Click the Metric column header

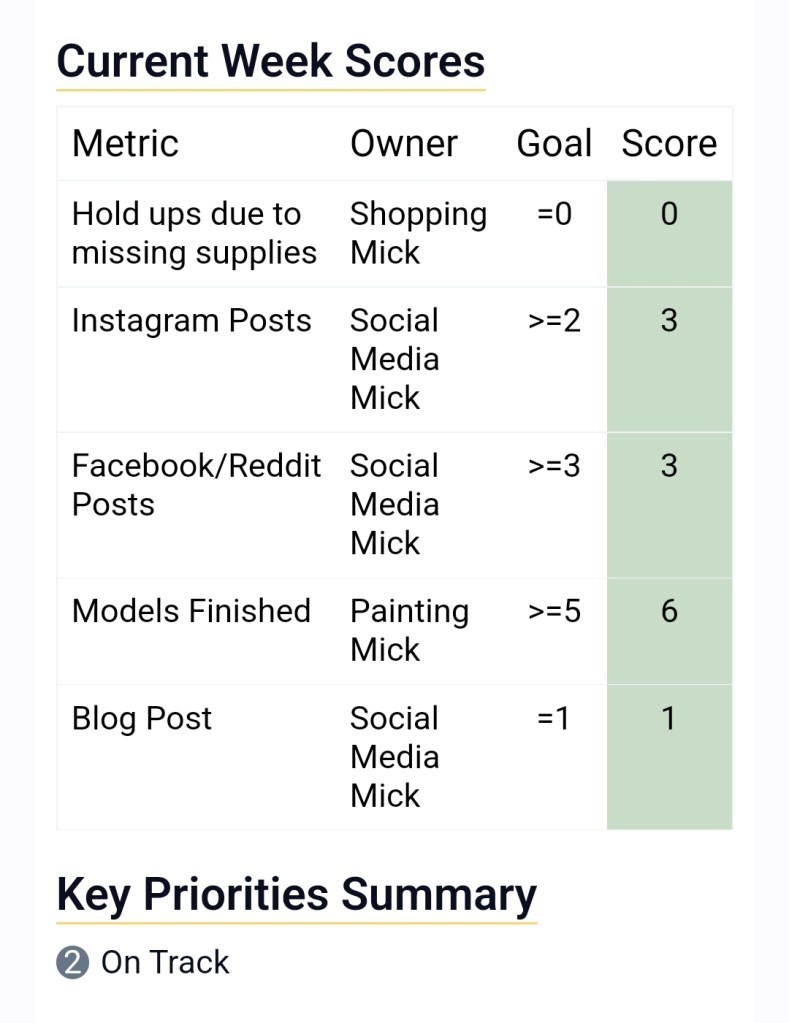[125, 143]
